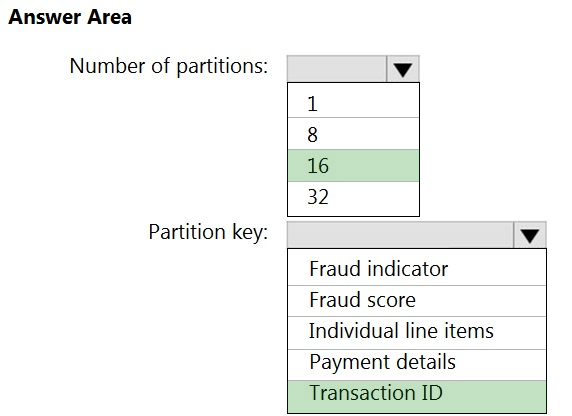This screenshot has height=416, width=572.
Task: Select 32 in partitions list
Action: 353,198
